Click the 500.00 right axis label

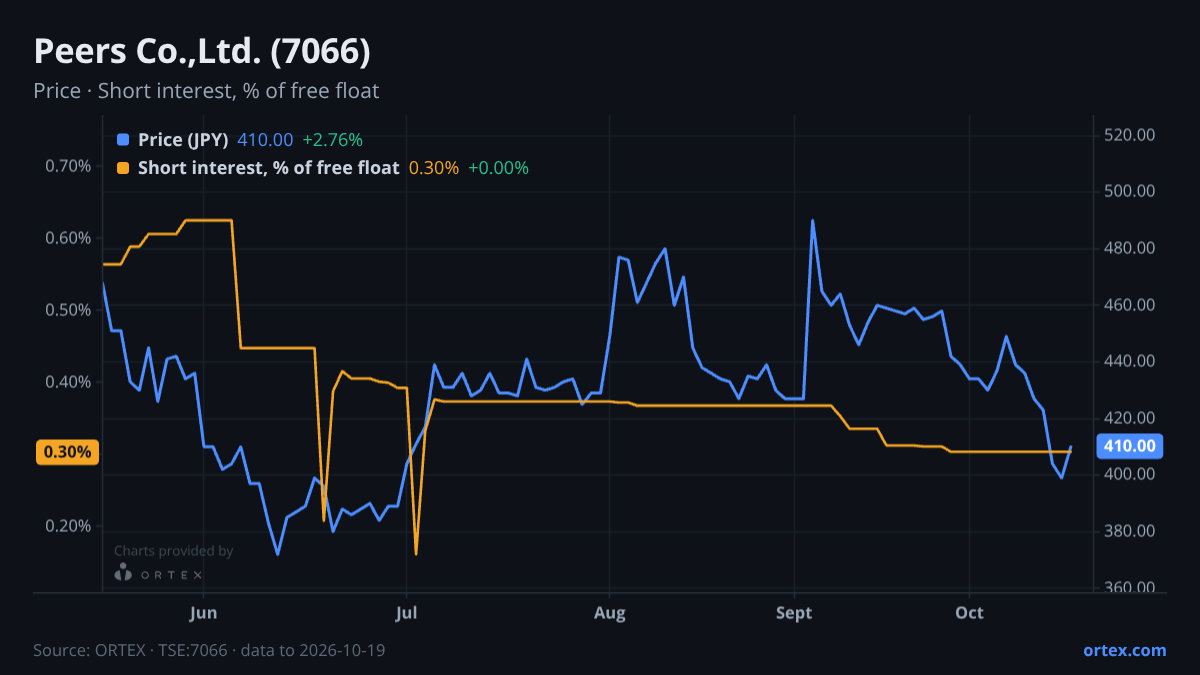click(1130, 191)
